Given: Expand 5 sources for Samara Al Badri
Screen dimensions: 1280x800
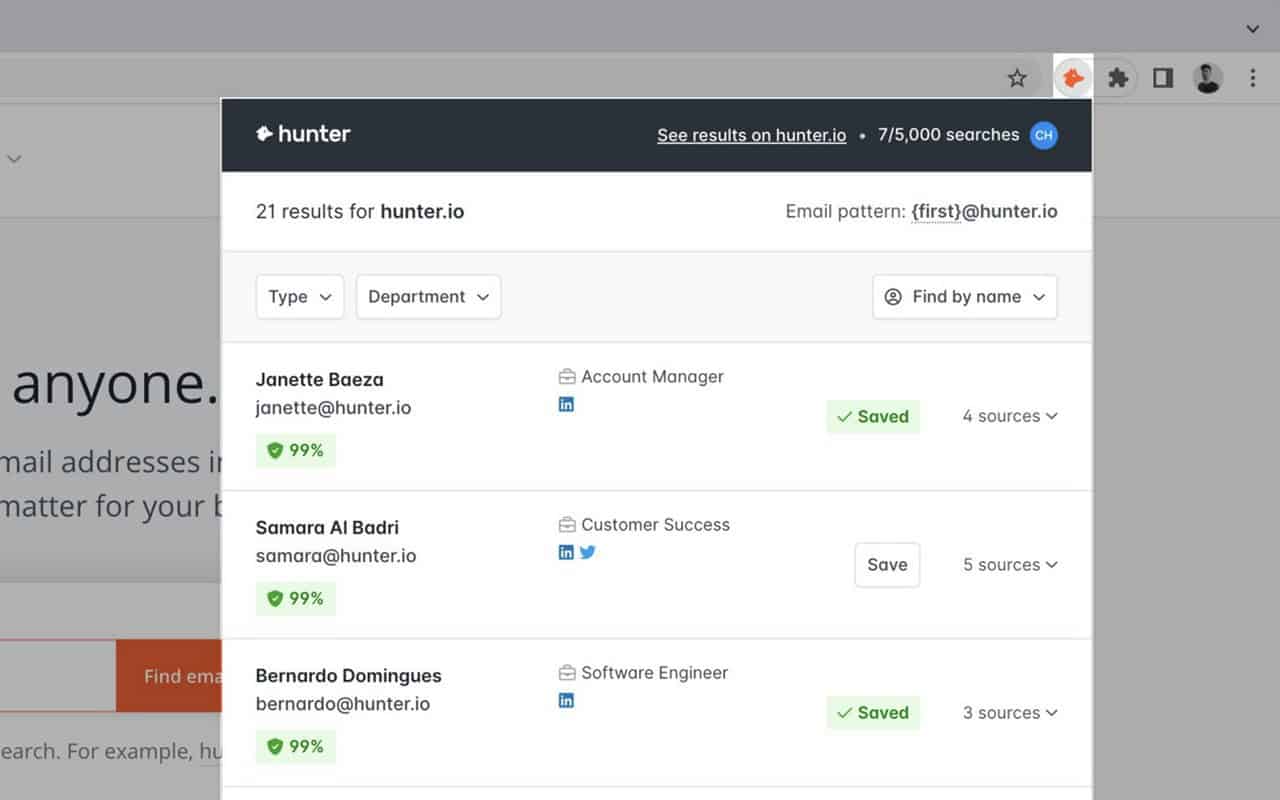Looking at the screenshot, I should (x=1009, y=564).
